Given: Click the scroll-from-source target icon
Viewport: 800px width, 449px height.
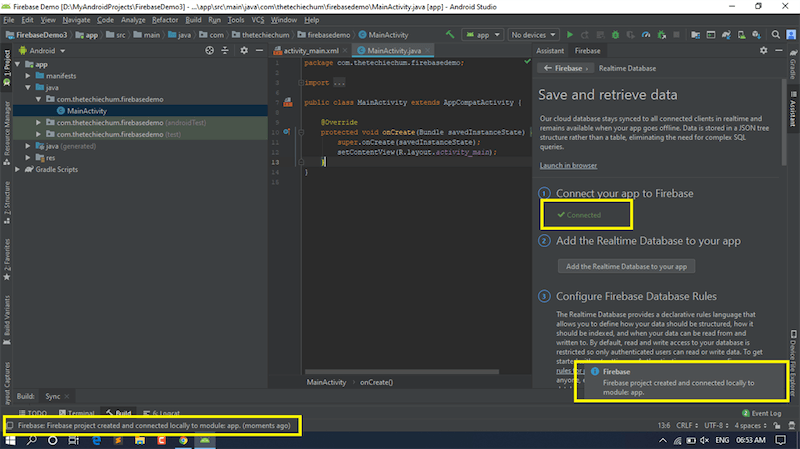Looking at the screenshot, I should tap(208, 50).
